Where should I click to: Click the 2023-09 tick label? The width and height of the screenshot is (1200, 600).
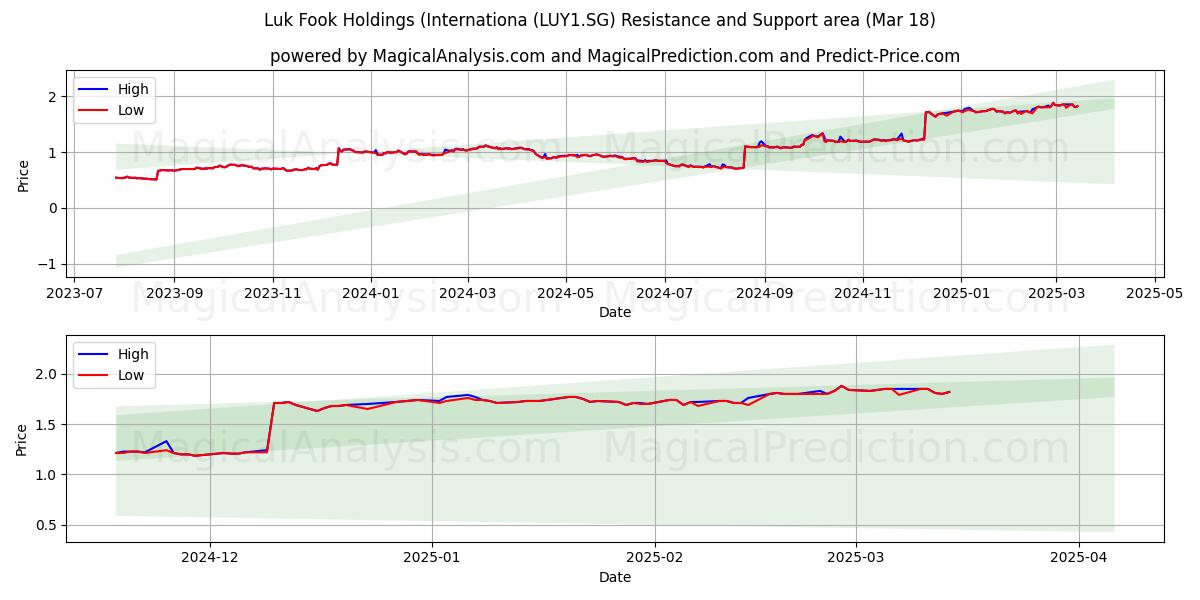174,294
